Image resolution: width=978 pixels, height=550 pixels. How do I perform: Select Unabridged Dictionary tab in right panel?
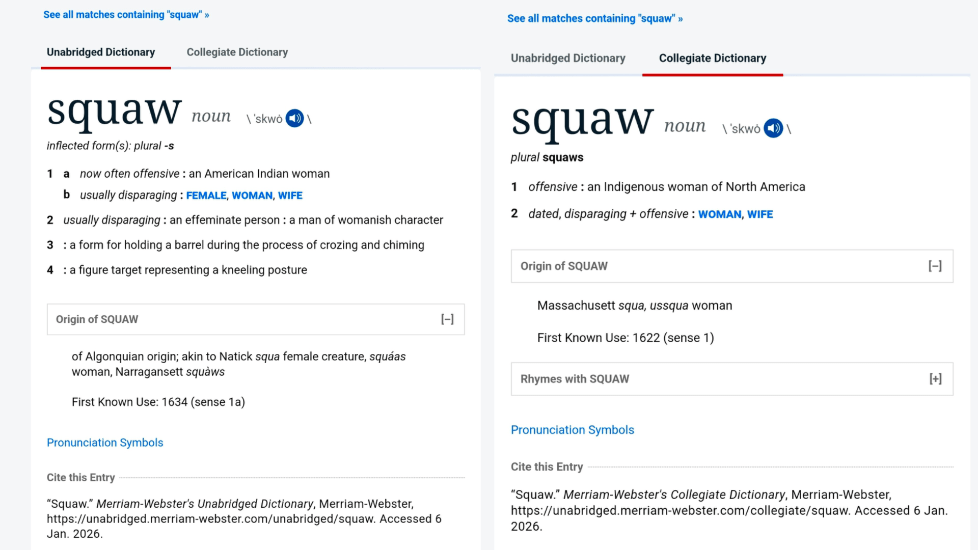[x=568, y=58]
